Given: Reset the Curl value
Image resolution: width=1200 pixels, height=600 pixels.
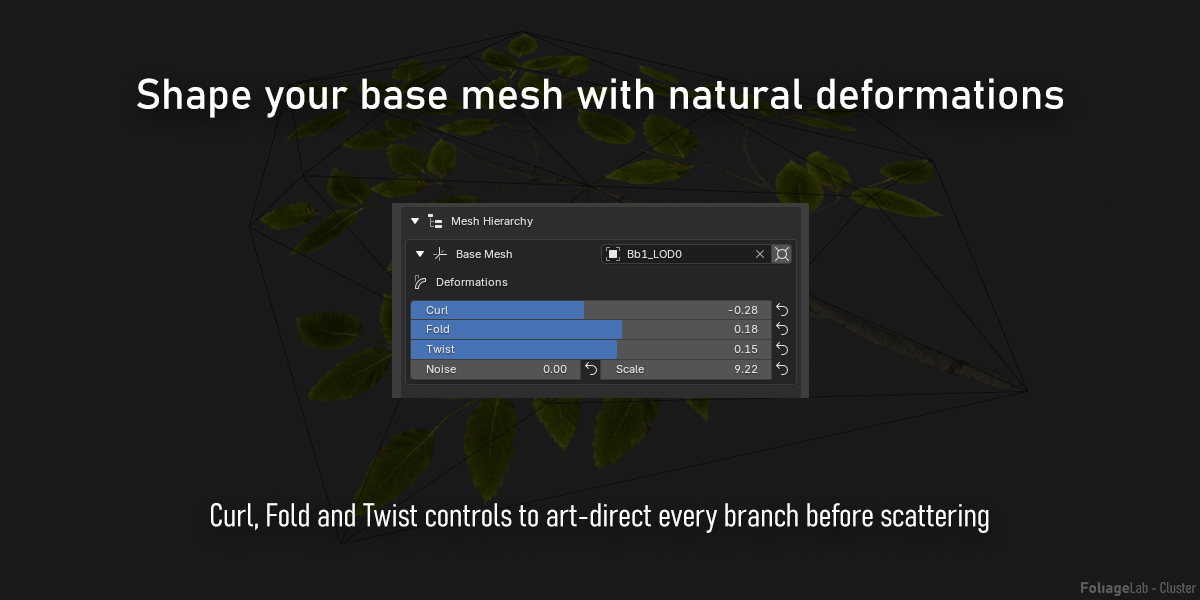Looking at the screenshot, I should coord(782,310).
